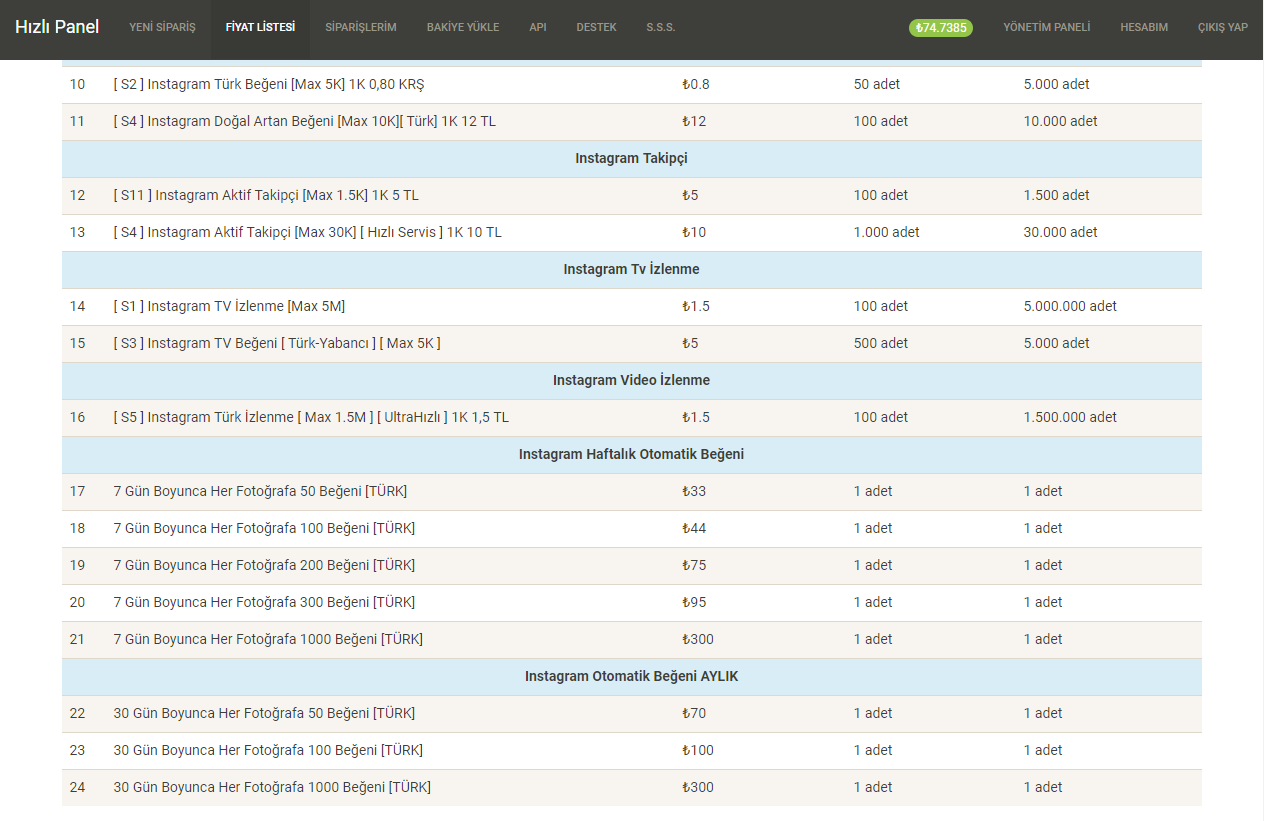Click the Hızlı Panel brand logo
1264x821 pixels.
(57, 27)
